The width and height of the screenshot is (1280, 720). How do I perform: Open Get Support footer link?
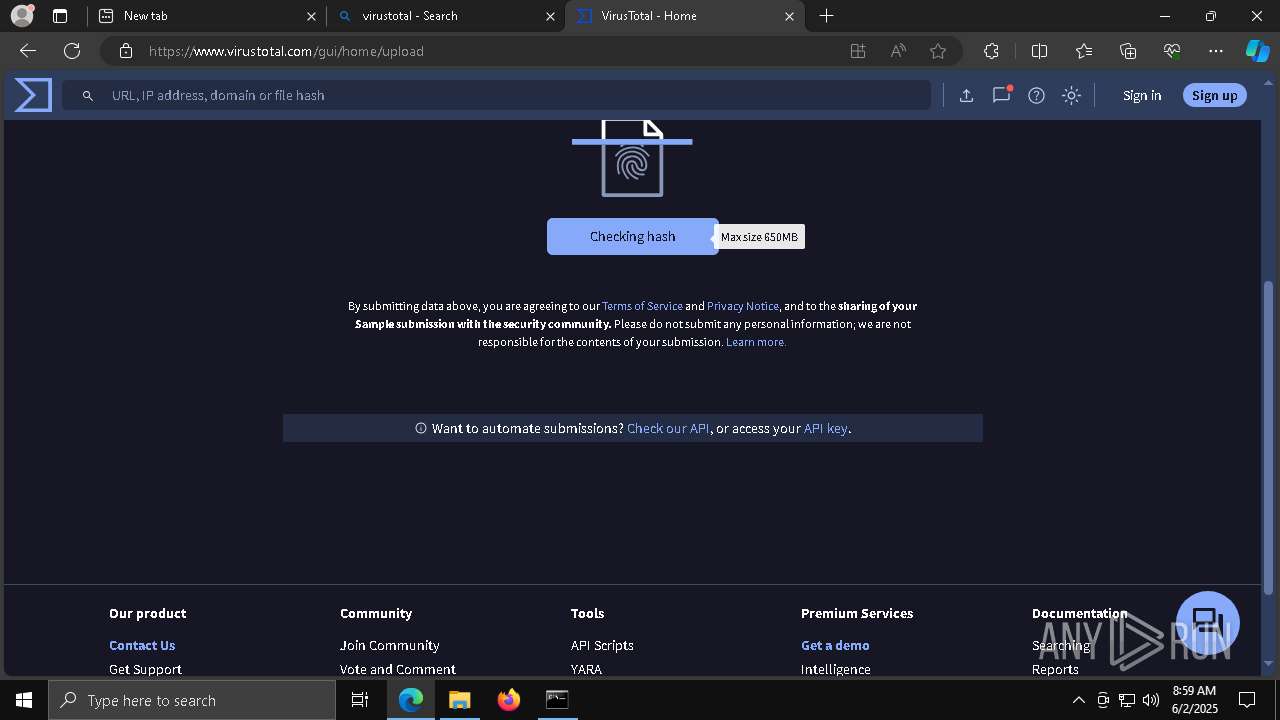(x=145, y=669)
